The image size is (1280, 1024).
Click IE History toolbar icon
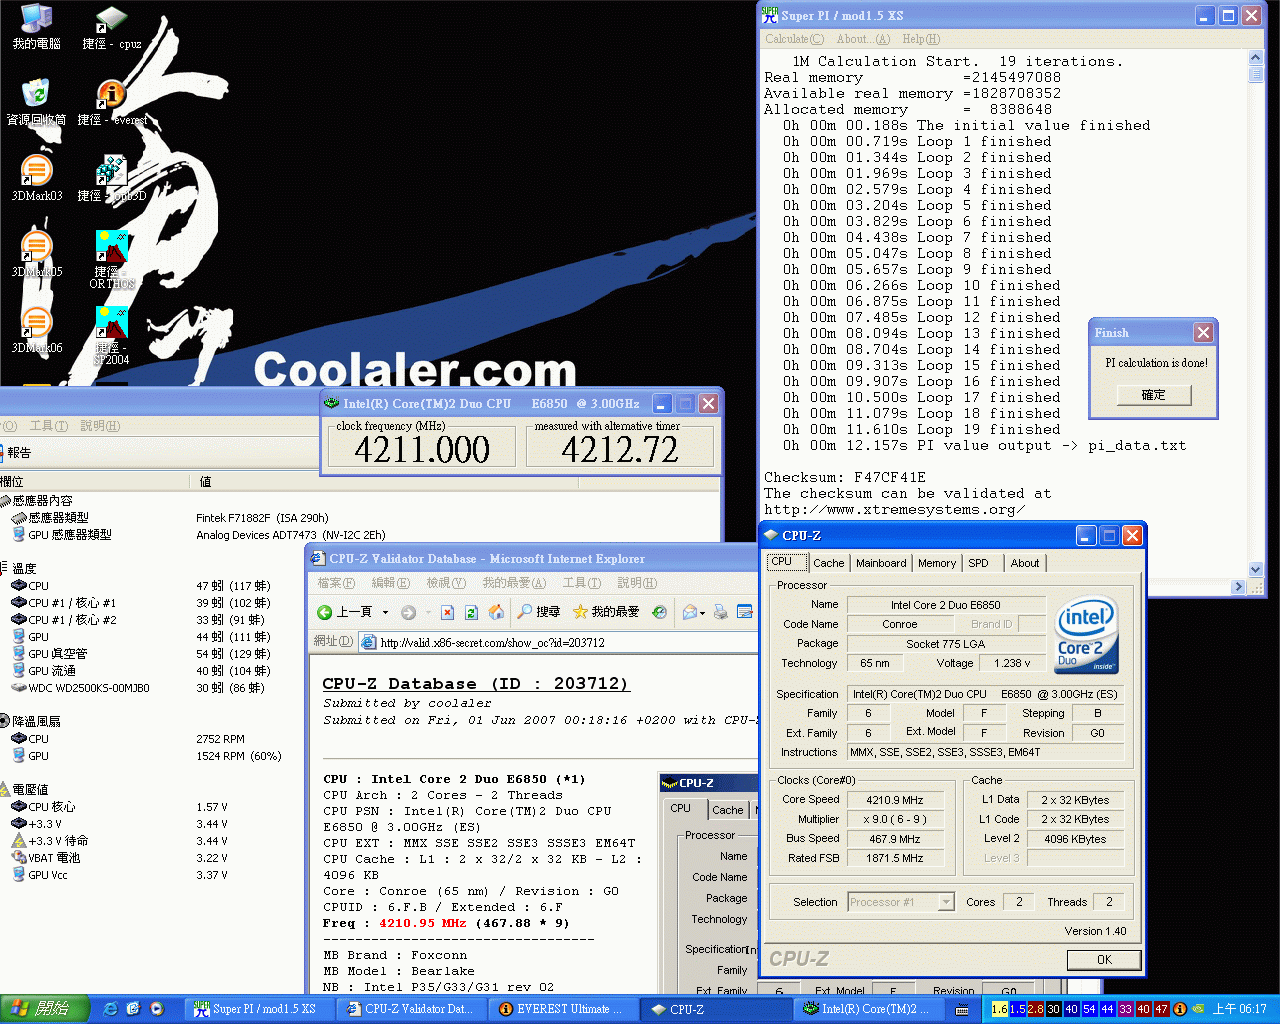[x=659, y=612]
